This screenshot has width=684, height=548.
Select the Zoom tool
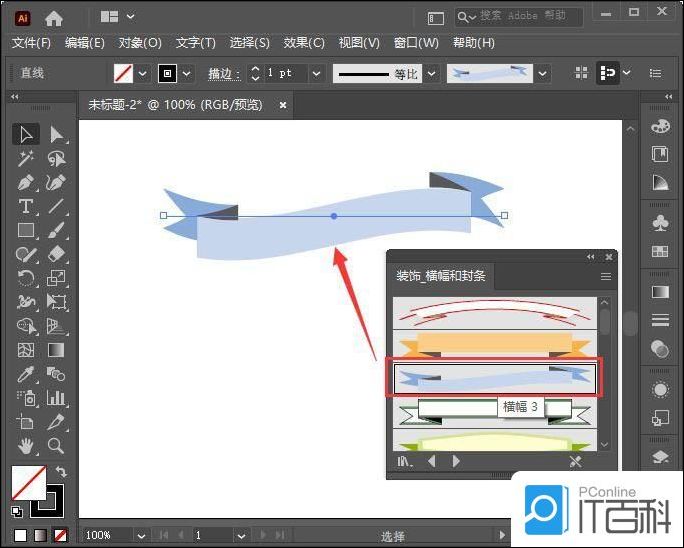56,445
